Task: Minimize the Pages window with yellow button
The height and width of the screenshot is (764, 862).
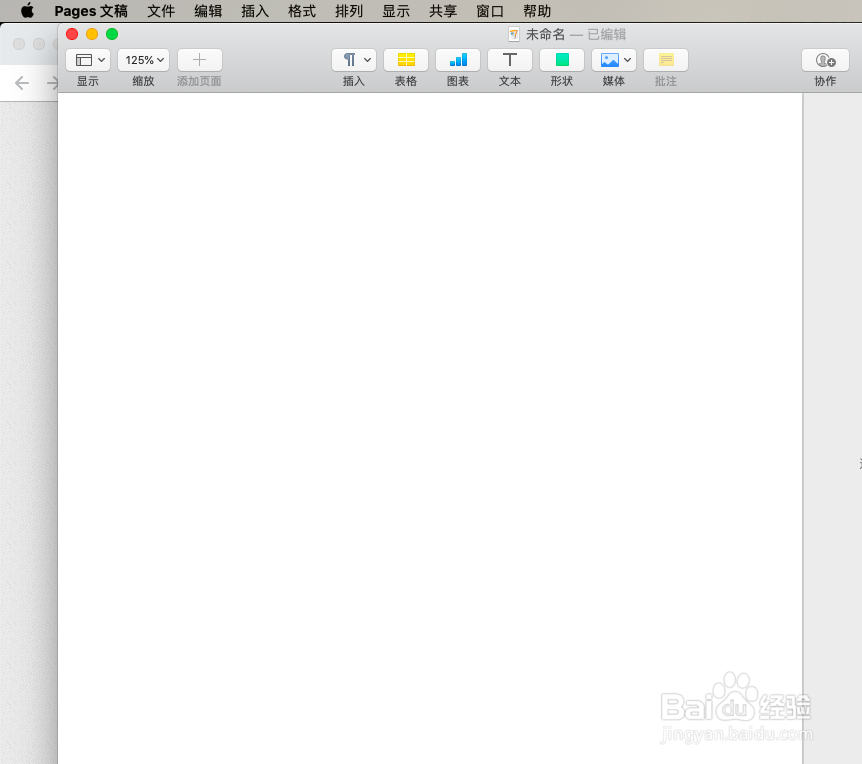Action: point(92,34)
